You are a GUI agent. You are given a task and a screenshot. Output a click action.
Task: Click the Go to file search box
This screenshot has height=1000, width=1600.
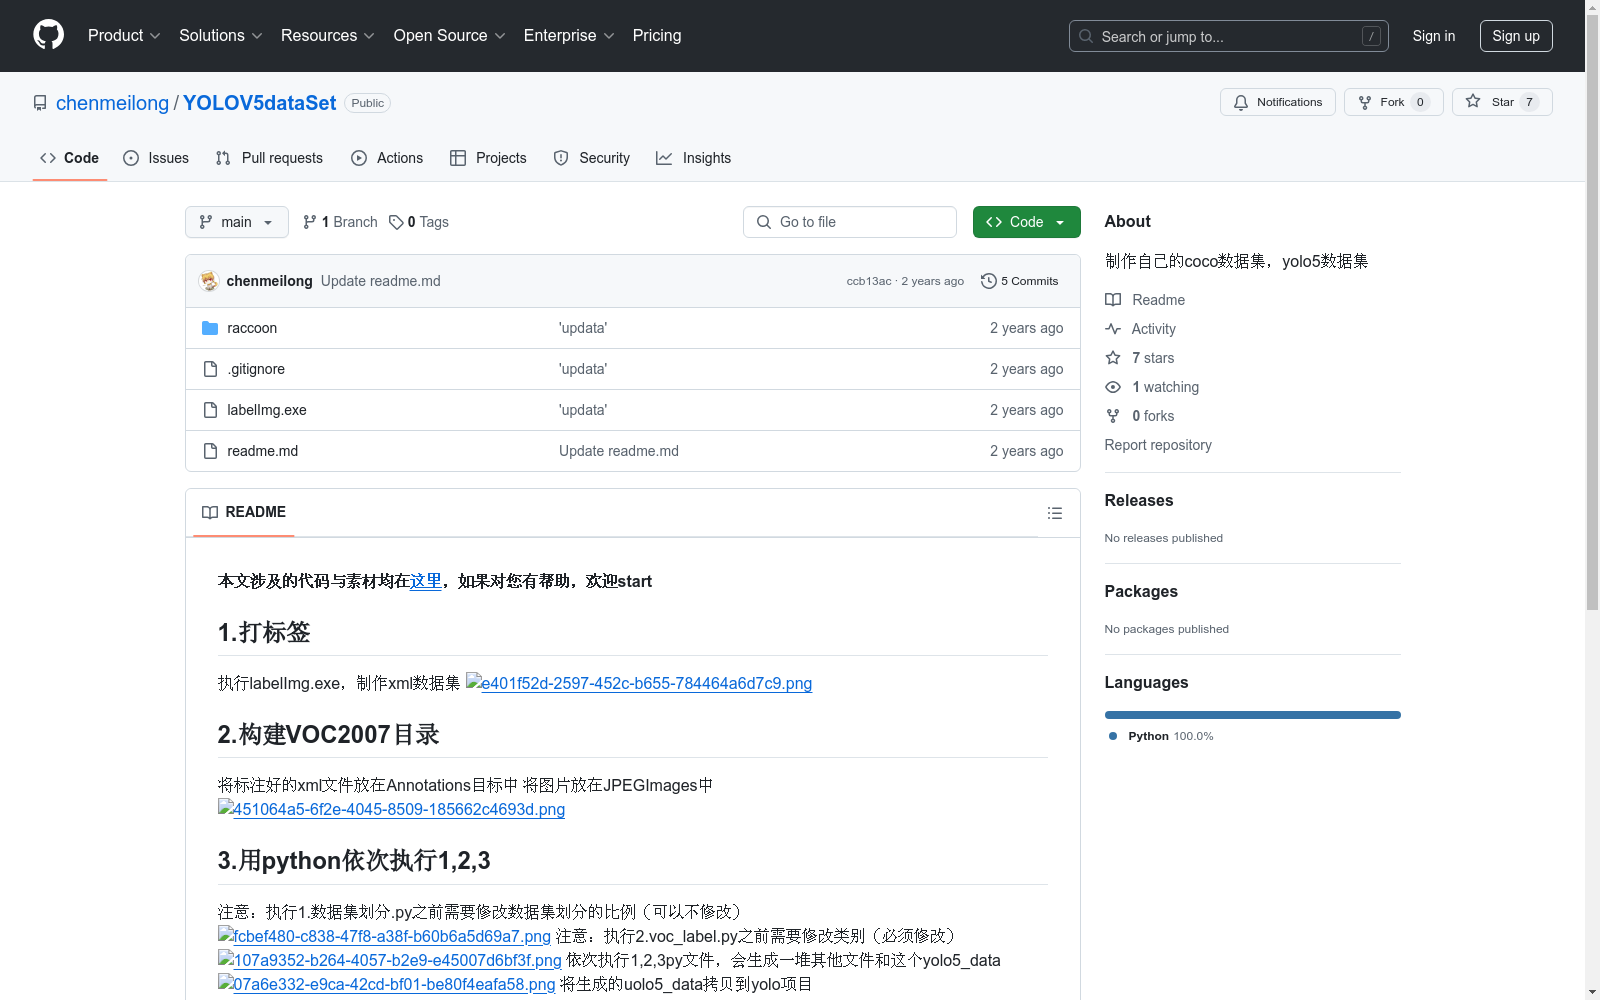[x=850, y=222]
